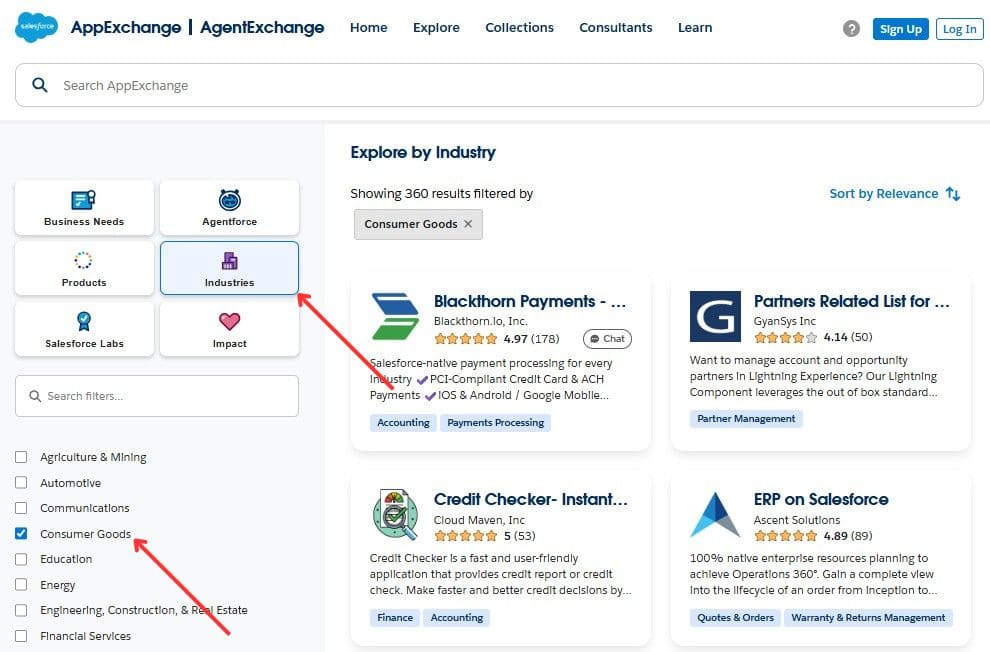The width and height of the screenshot is (990, 652).
Task: Click the Partner Management tag
Action: pos(746,418)
